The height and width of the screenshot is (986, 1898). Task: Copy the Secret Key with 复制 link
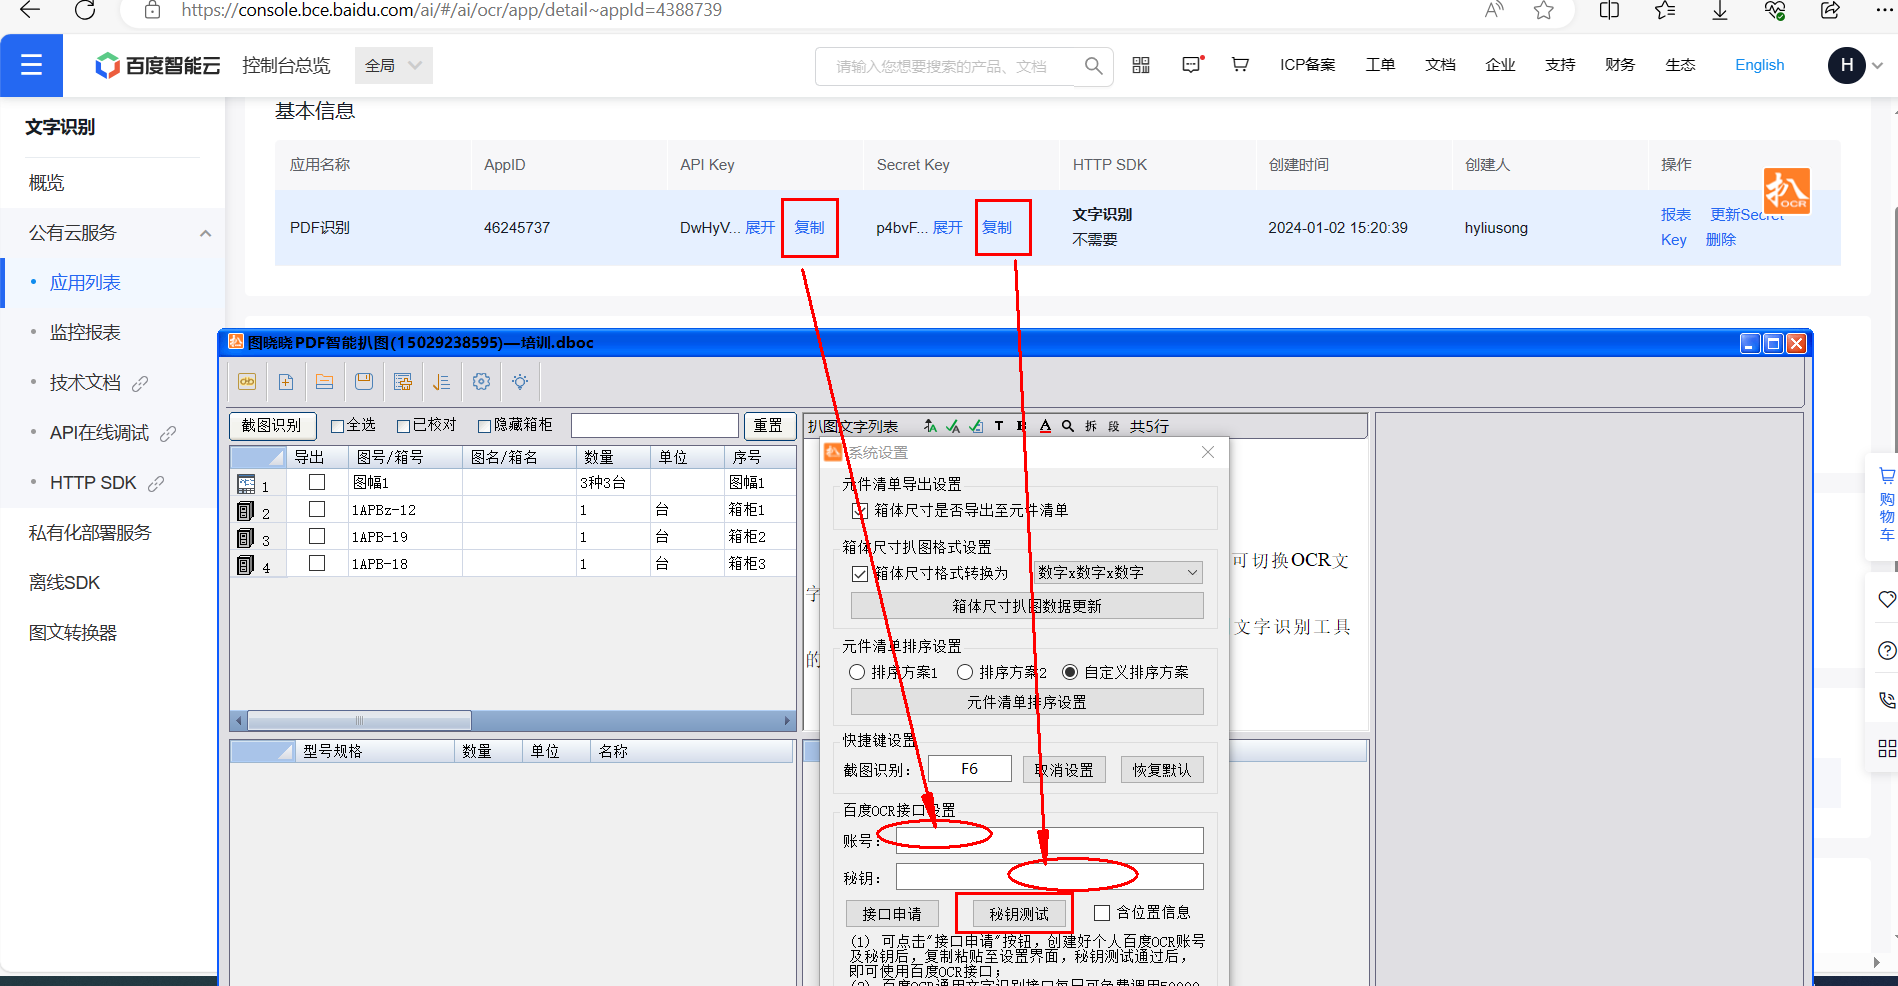(997, 228)
